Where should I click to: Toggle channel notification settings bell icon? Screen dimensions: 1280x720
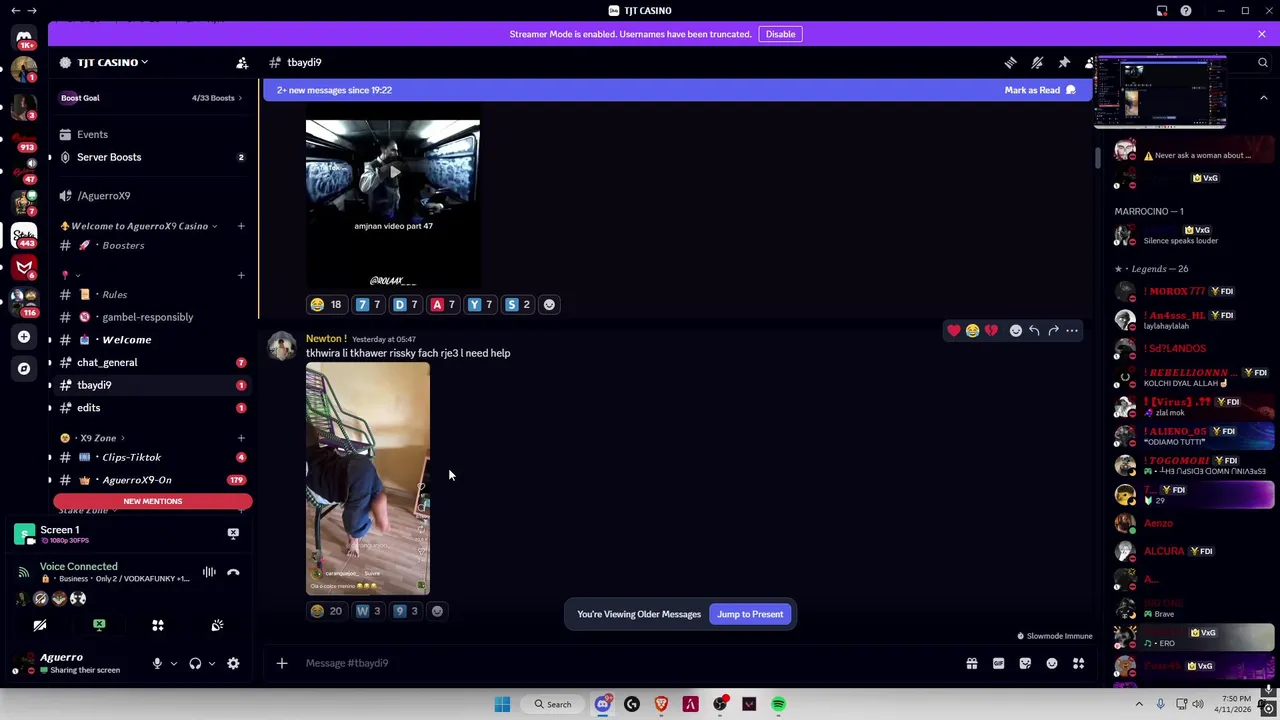click(1037, 62)
